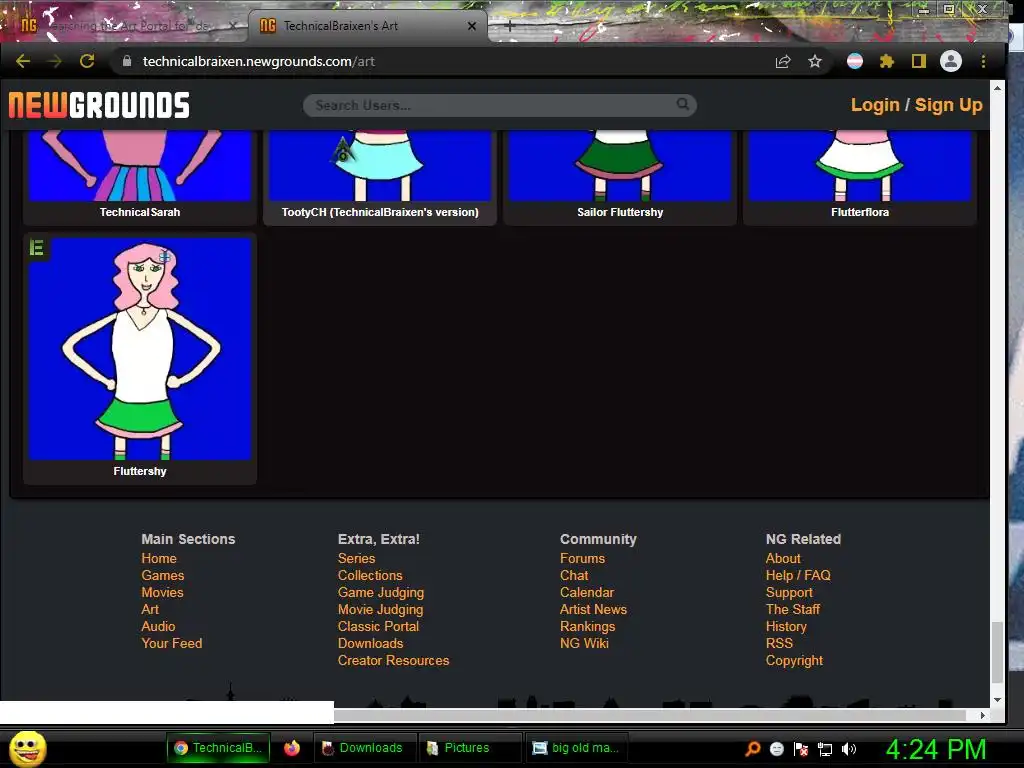The width and height of the screenshot is (1024, 768).
Task: Open the orange search tray icon
Action: (752, 748)
